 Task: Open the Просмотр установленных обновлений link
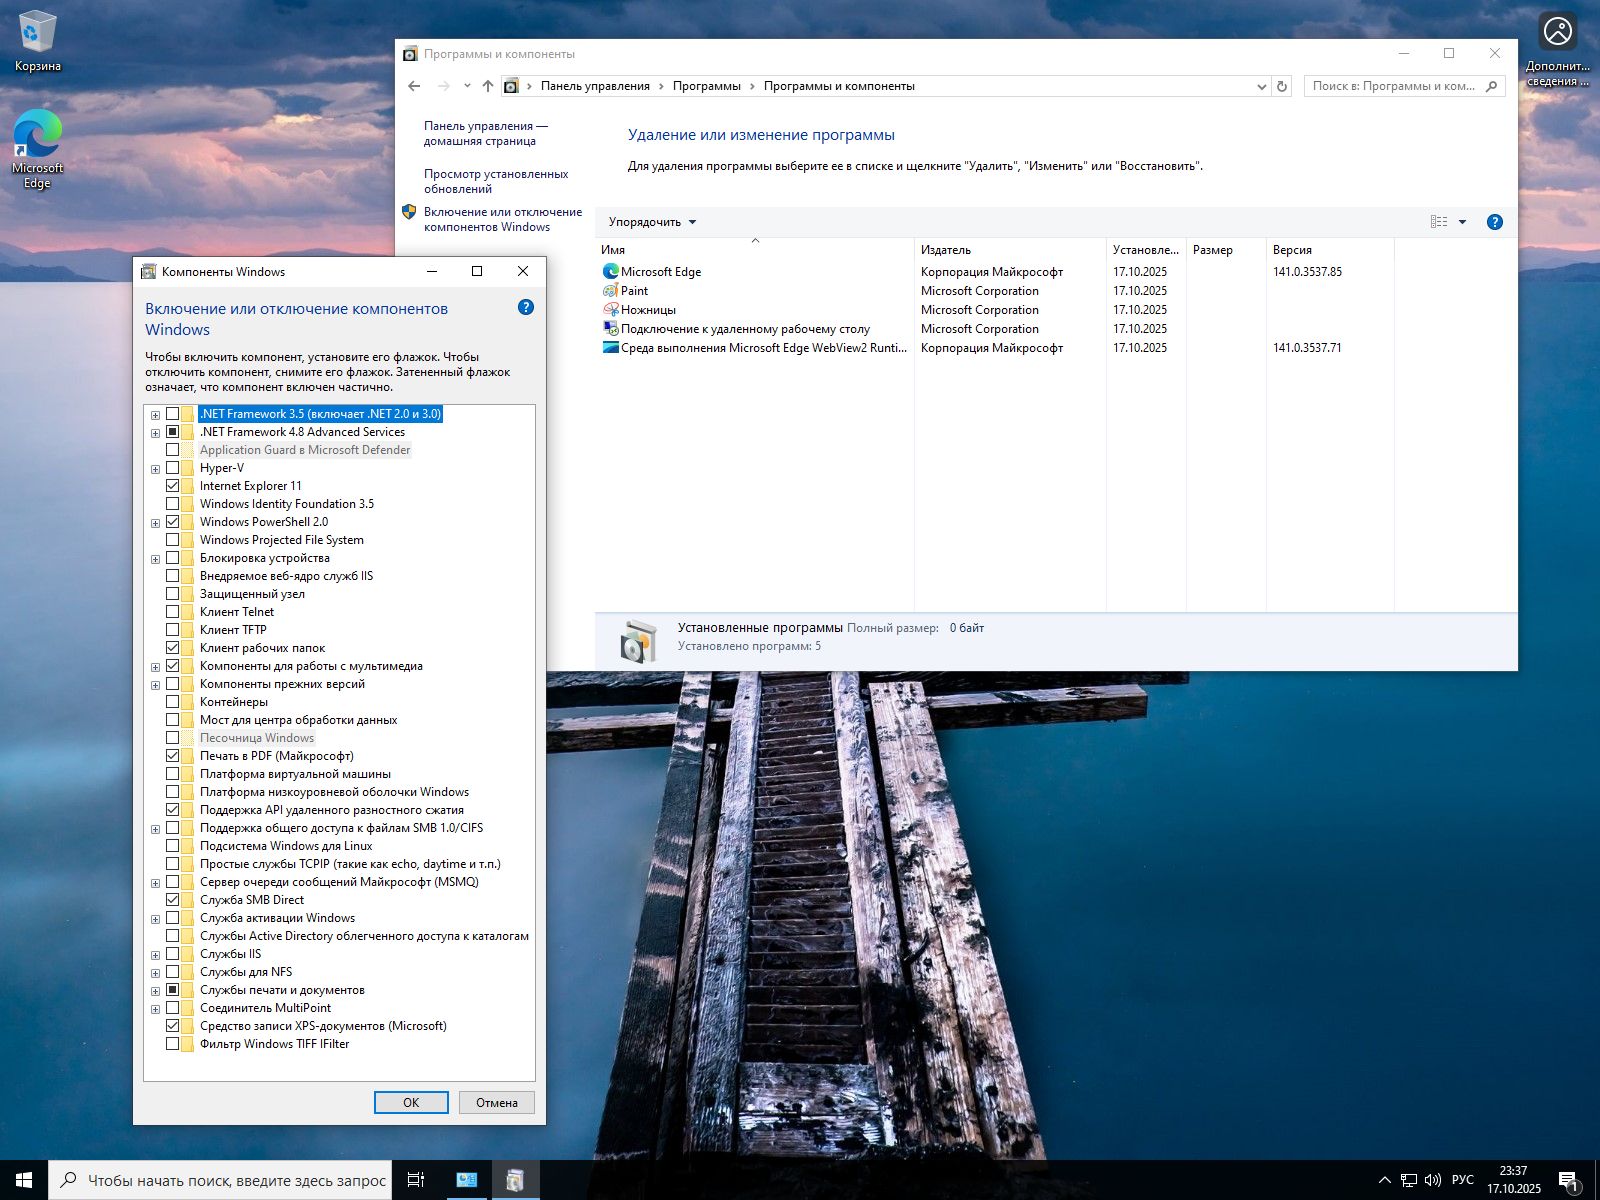(495, 181)
